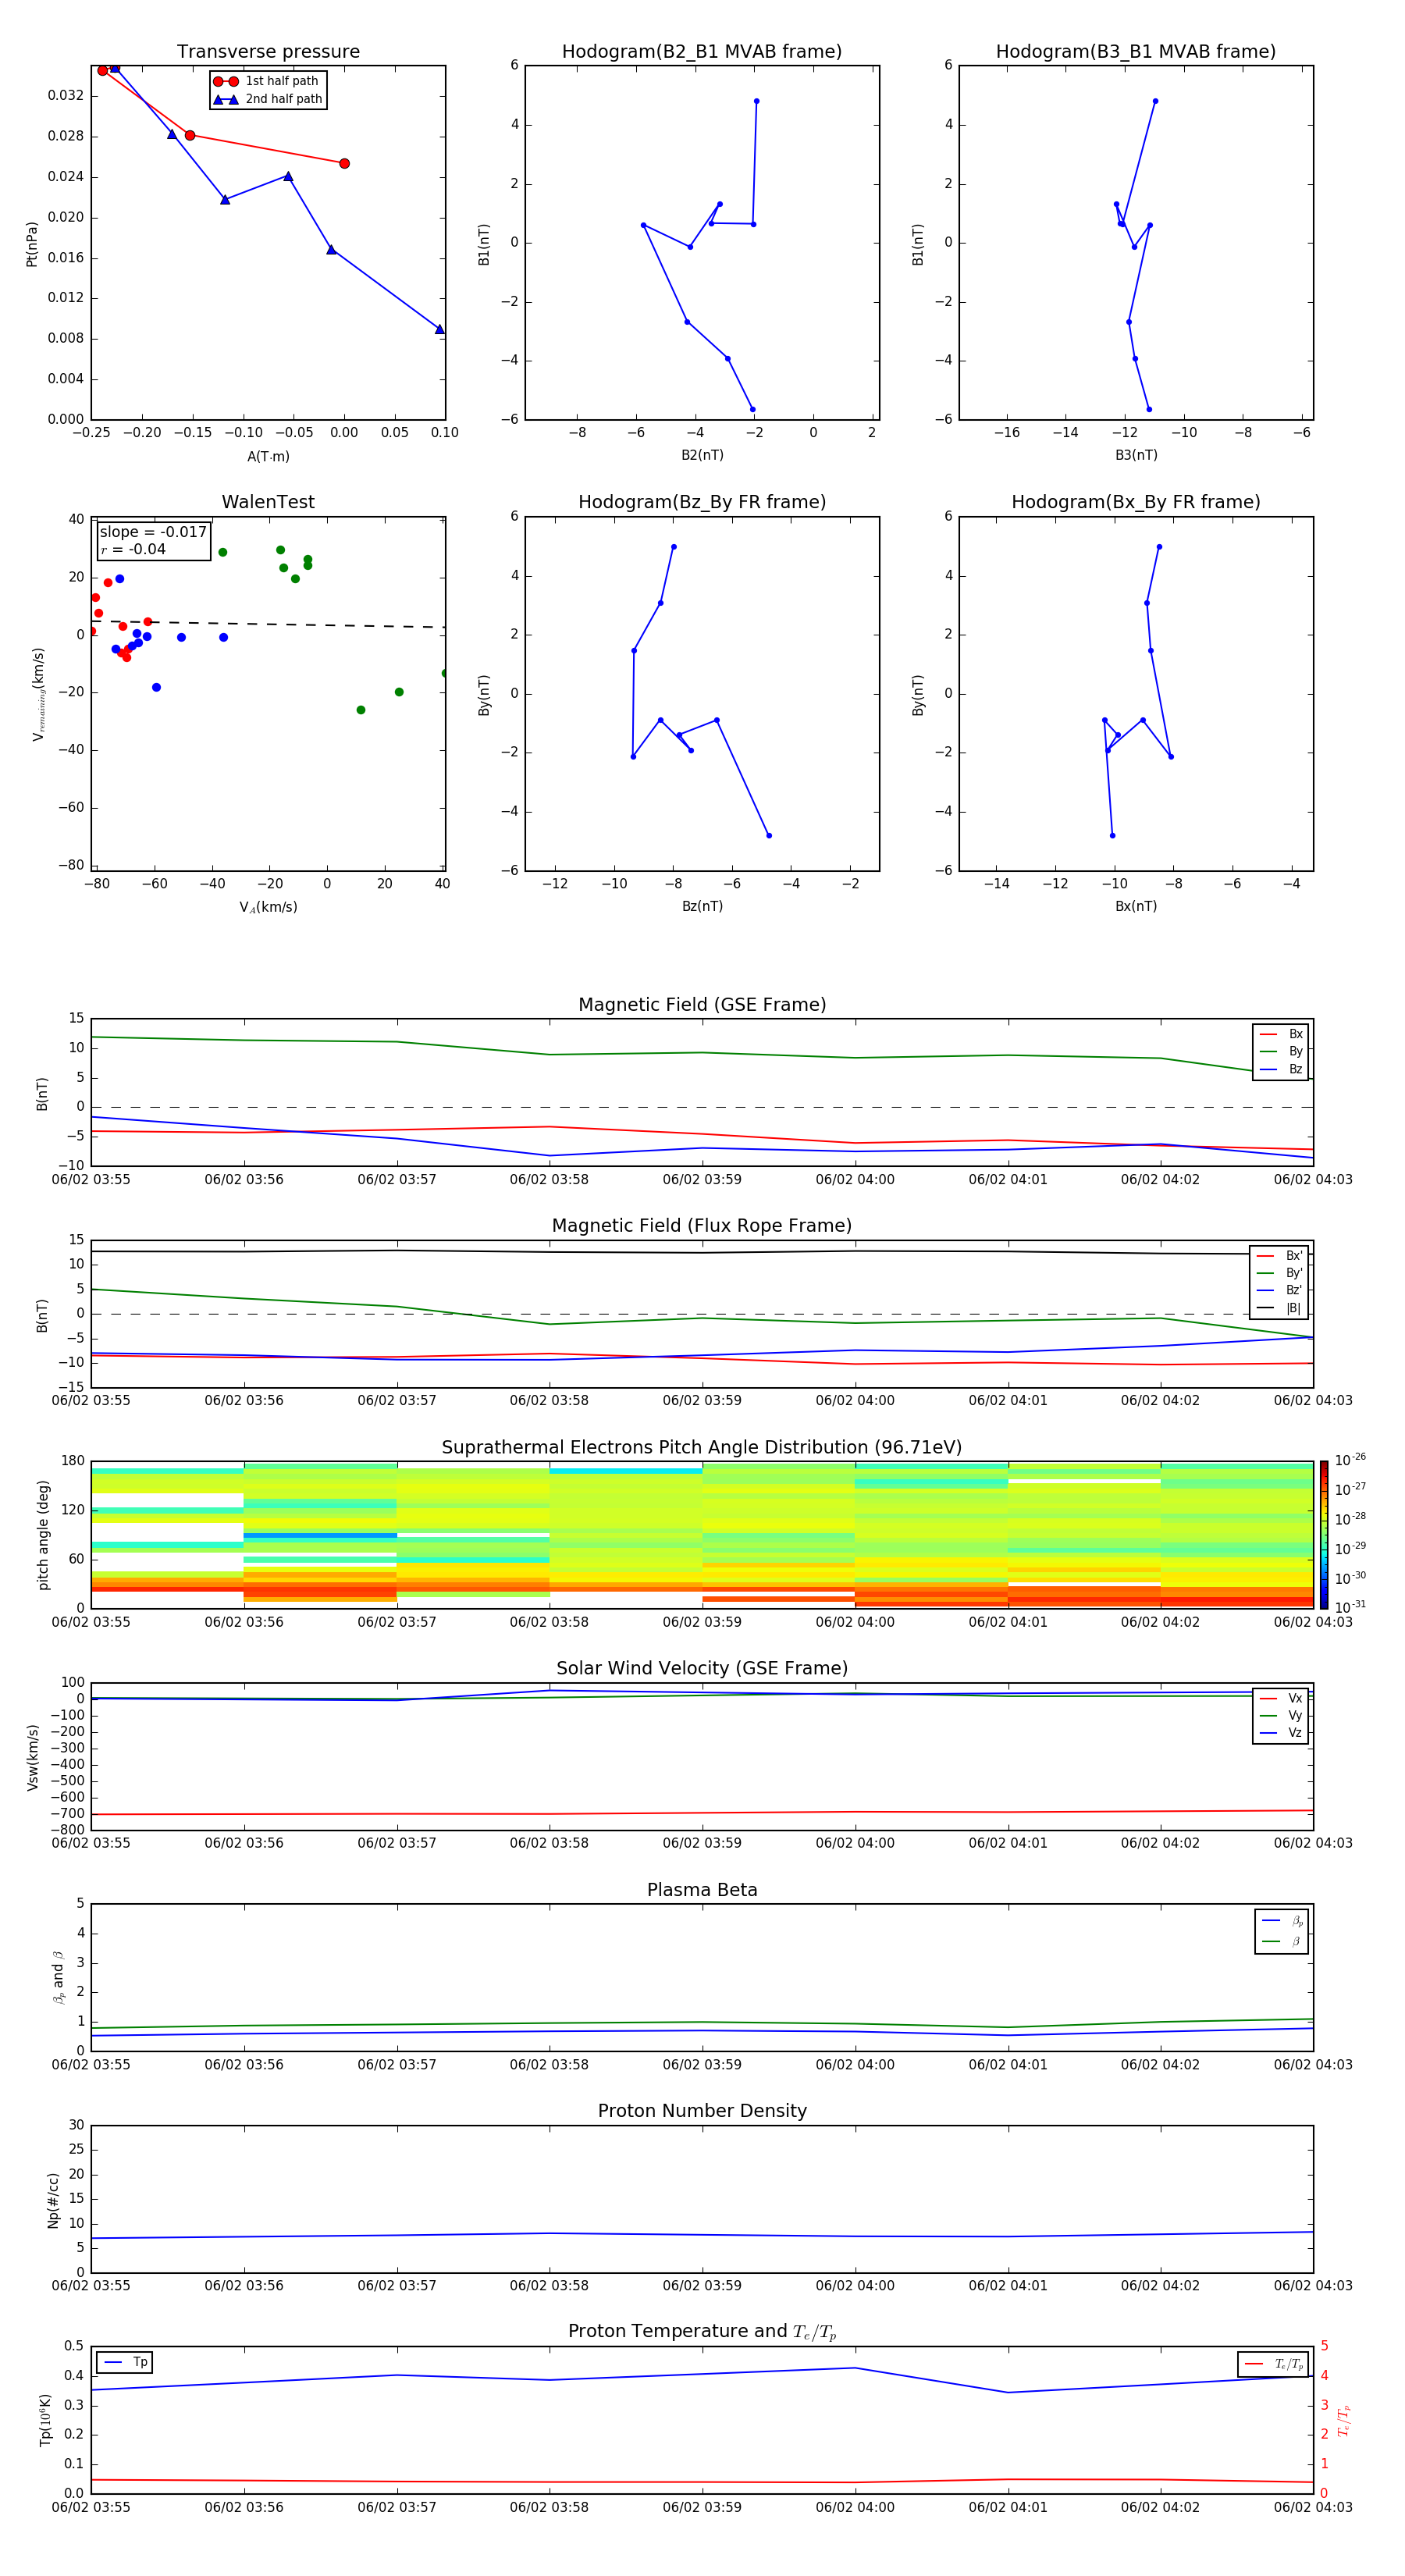Click the 'Vx' legend entry in solar wind plot
The height and width of the screenshot is (2576, 1405).
coord(1281,1698)
